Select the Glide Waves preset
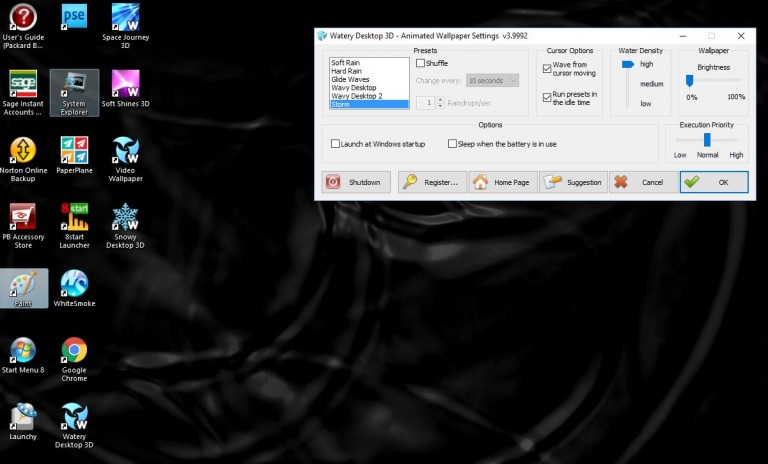 [349, 79]
